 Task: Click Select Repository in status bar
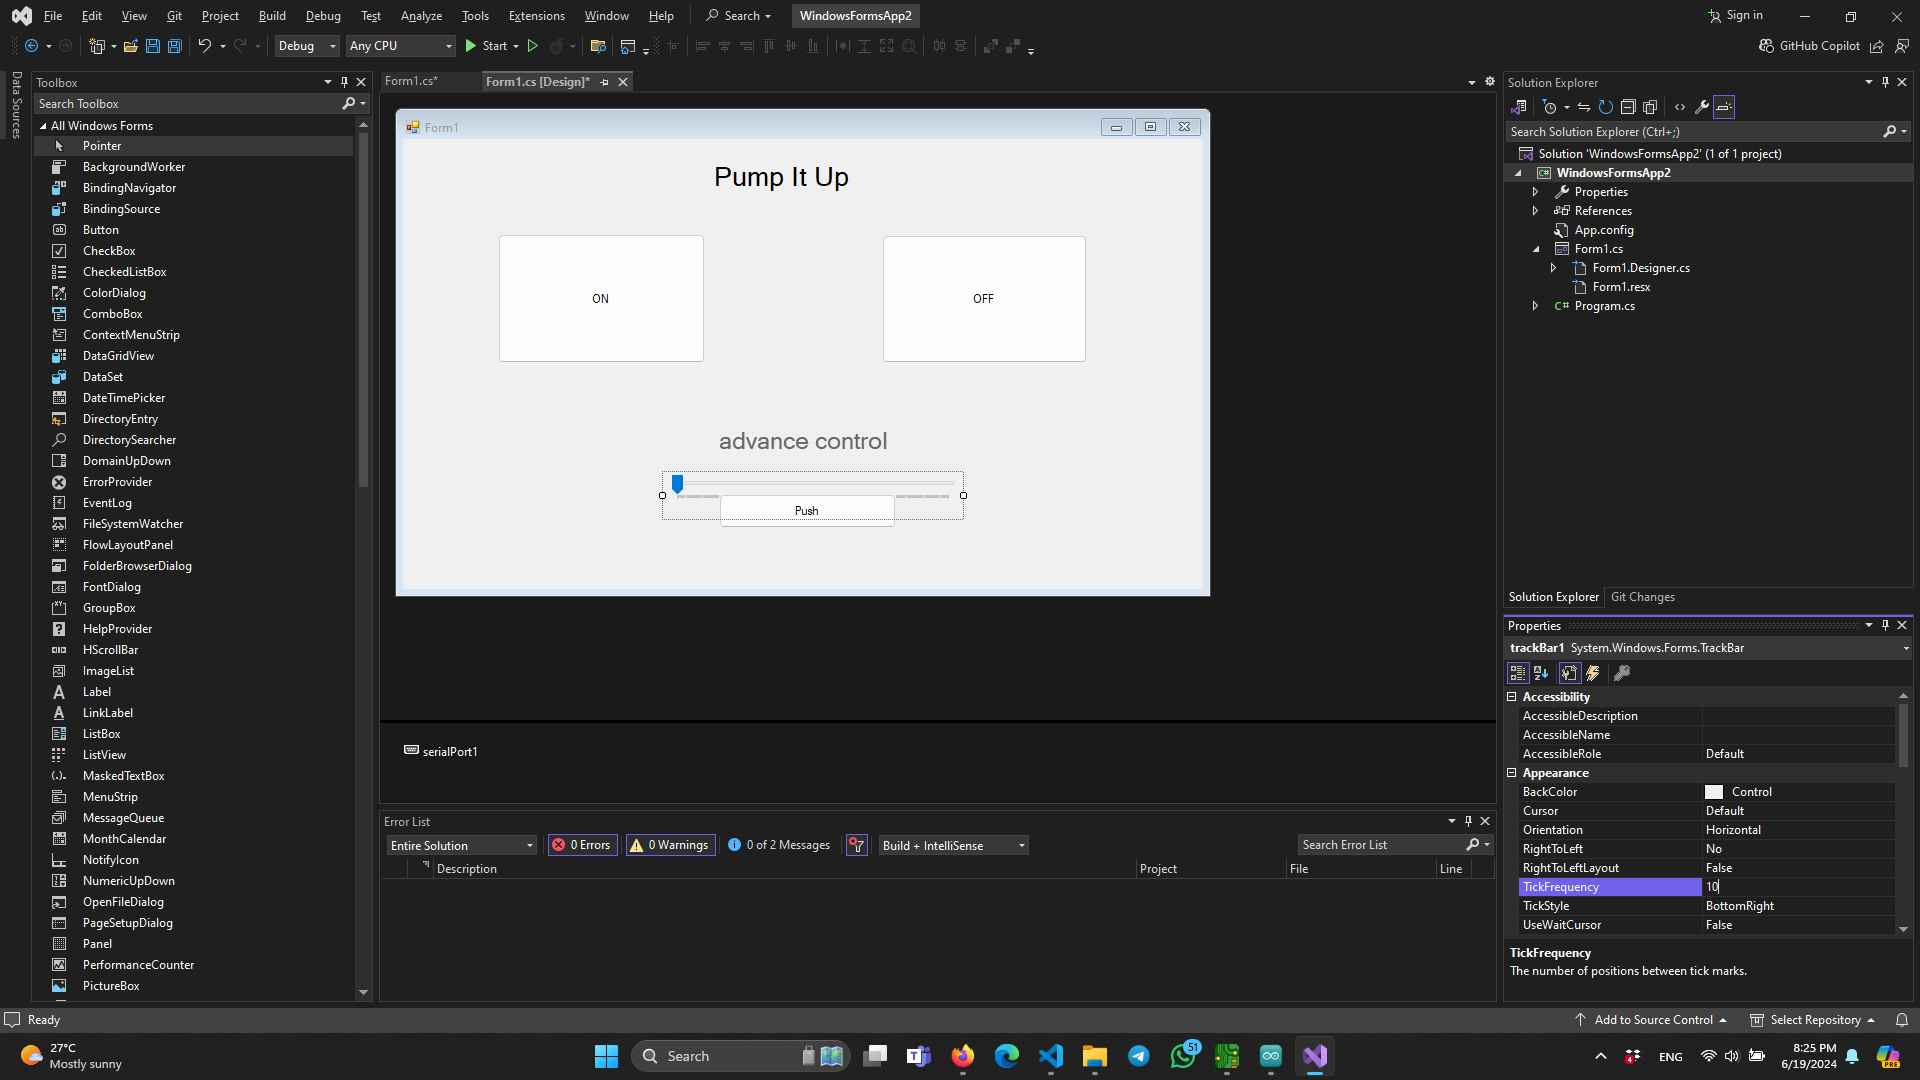(x=1812, y=1020)
